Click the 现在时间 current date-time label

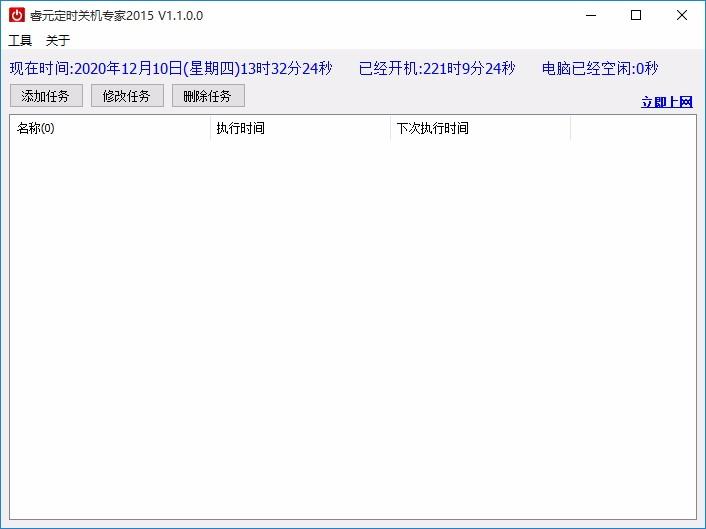click(x=170, y=69)
